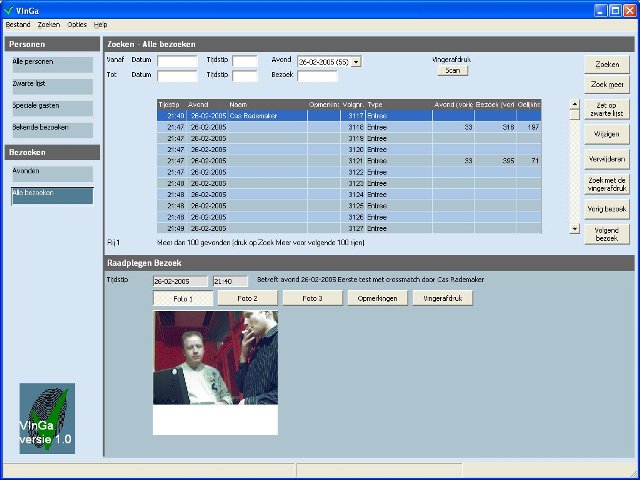Maximize the VinGa window

pyautogui.click(x=615, y=10)
